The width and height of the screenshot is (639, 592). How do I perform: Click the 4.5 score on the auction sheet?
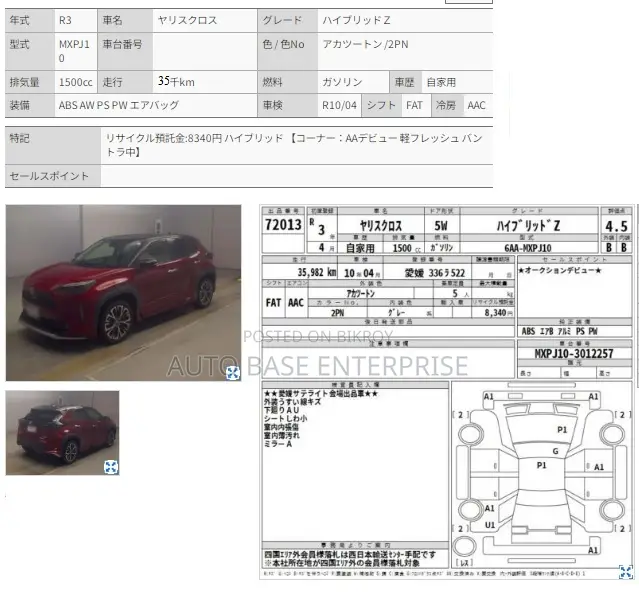tap(616, 226)
